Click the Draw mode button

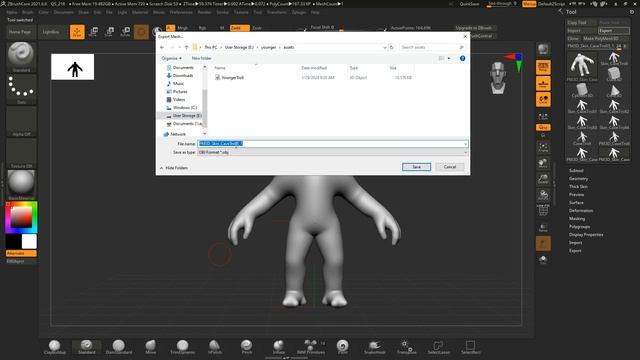[x=77, y=32]
